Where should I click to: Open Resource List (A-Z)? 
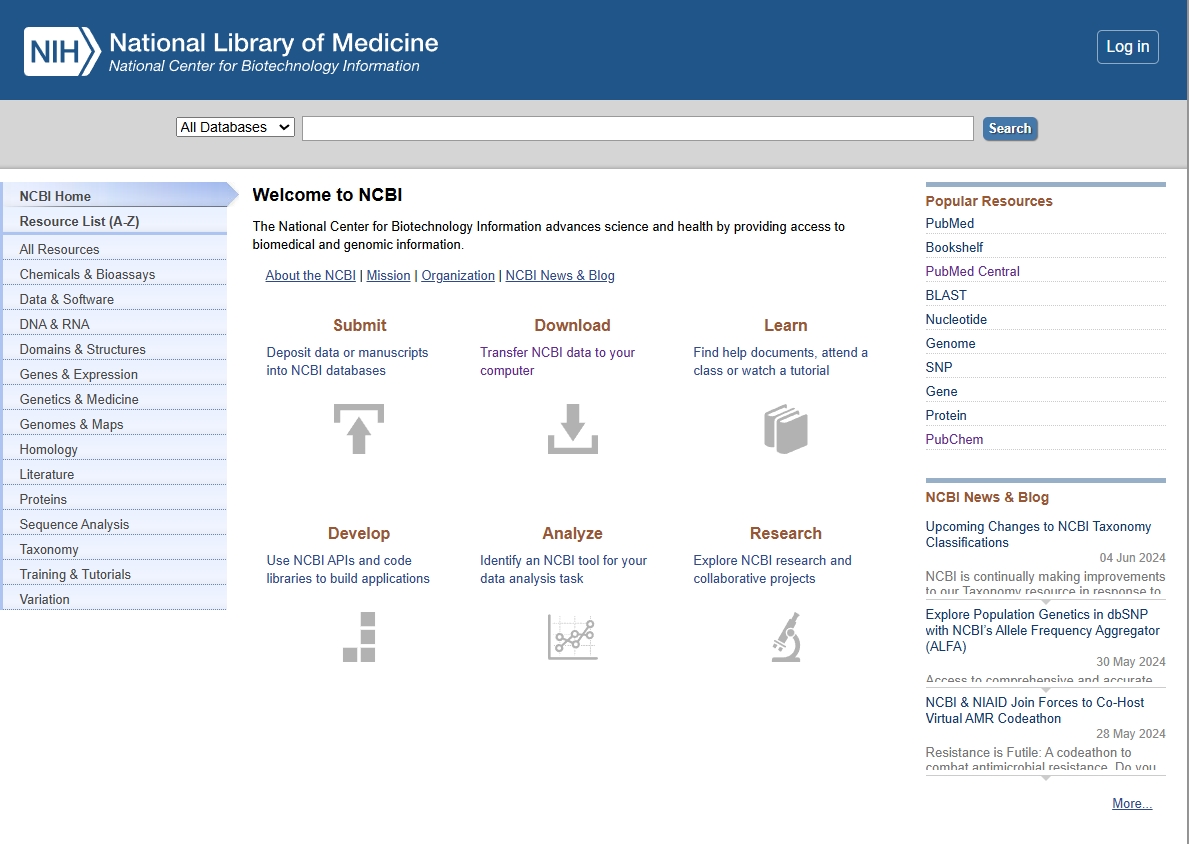click(x=114, y=221)
